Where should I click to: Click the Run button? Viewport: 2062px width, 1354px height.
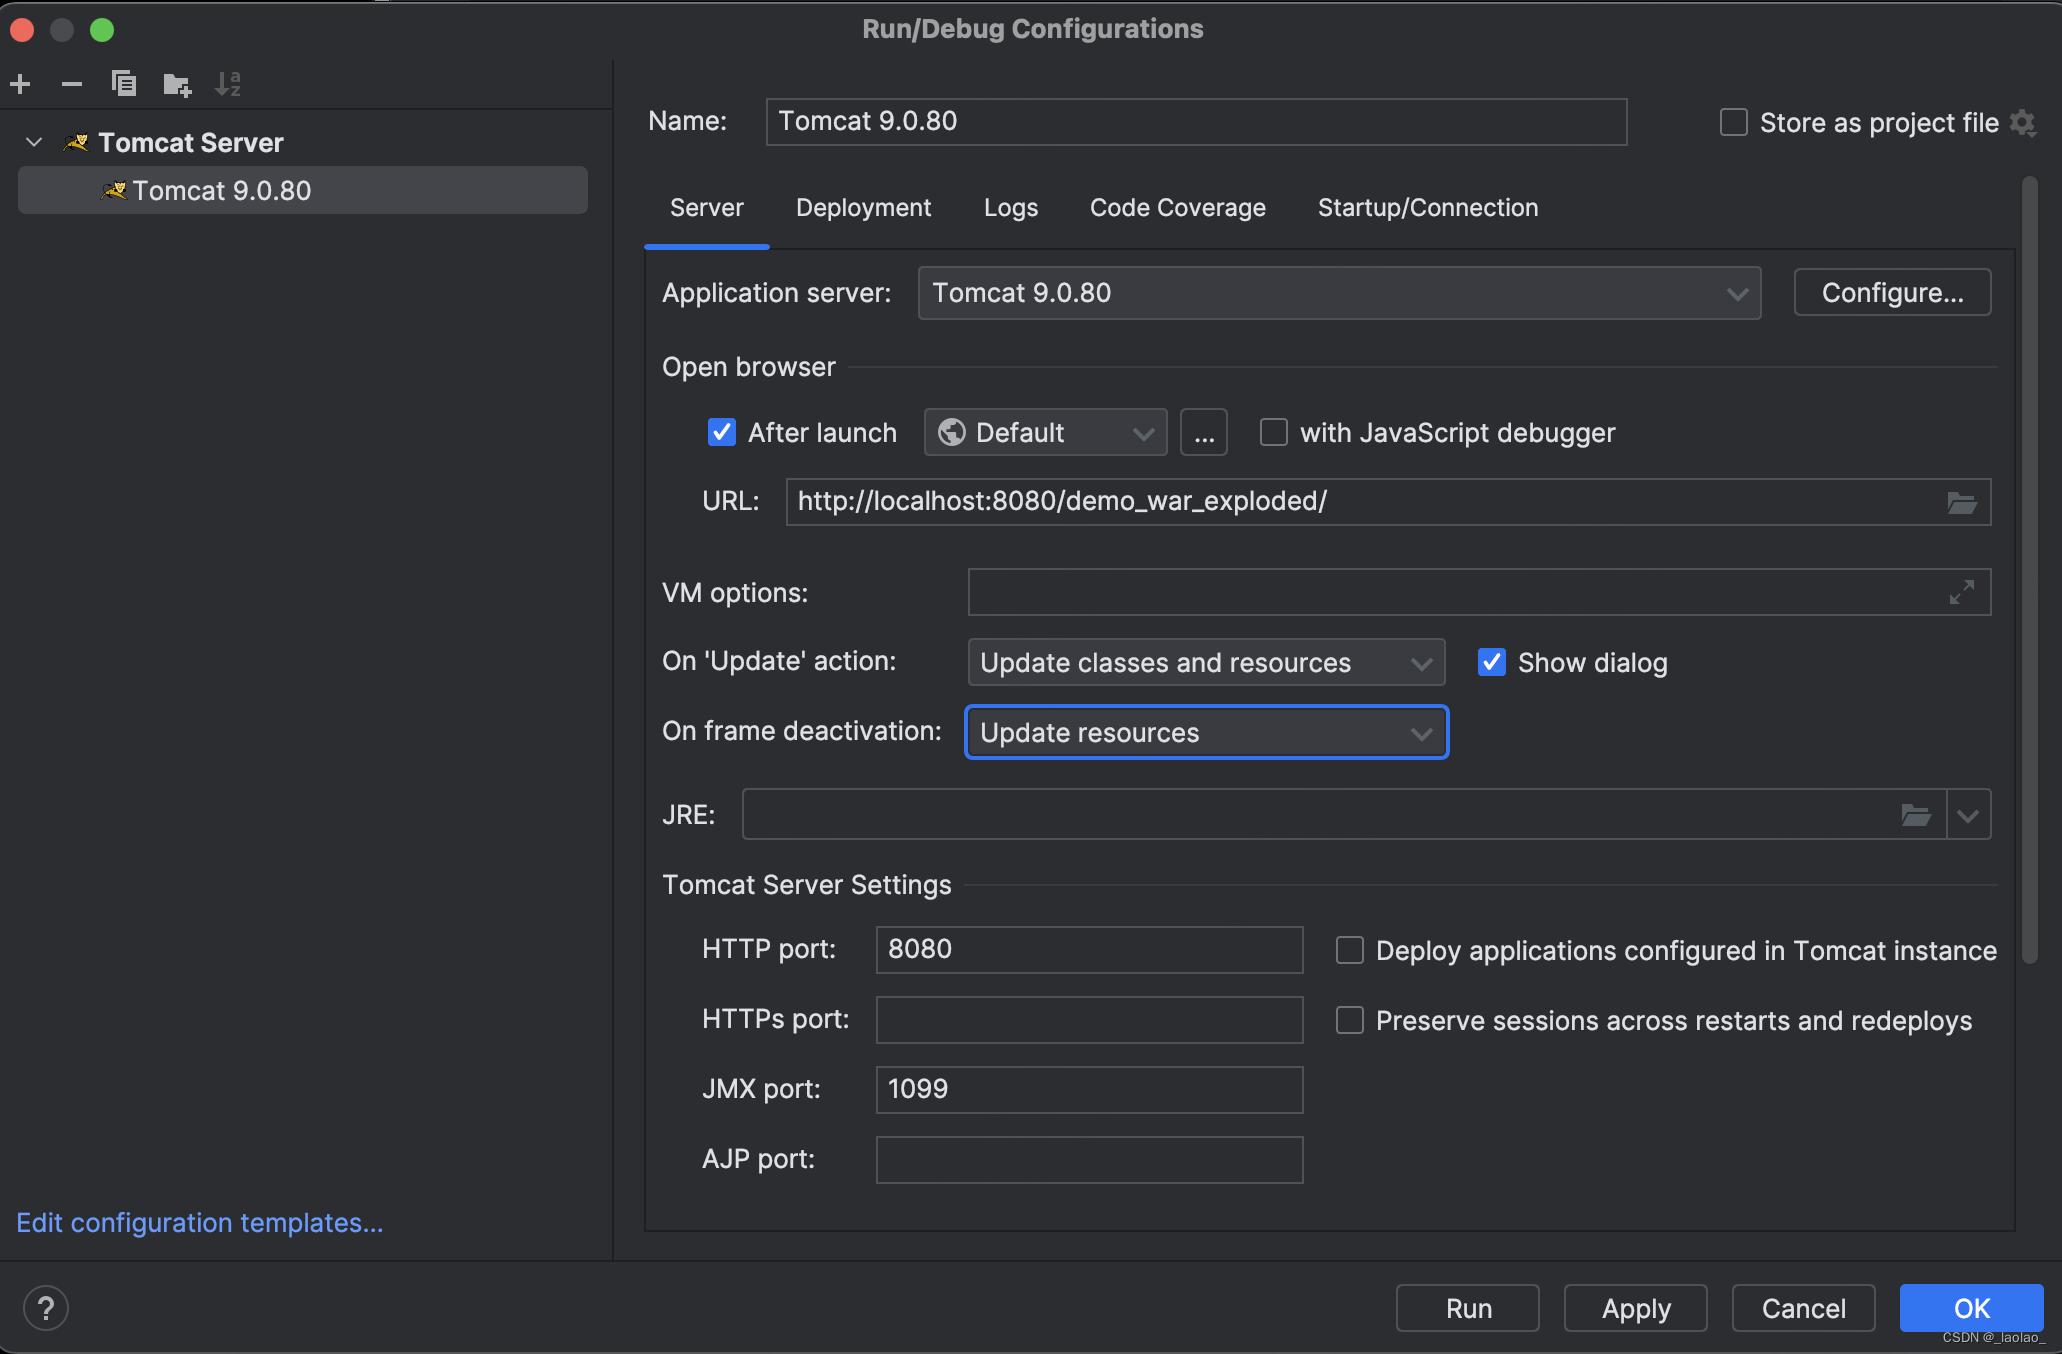coord(1468,1308)
